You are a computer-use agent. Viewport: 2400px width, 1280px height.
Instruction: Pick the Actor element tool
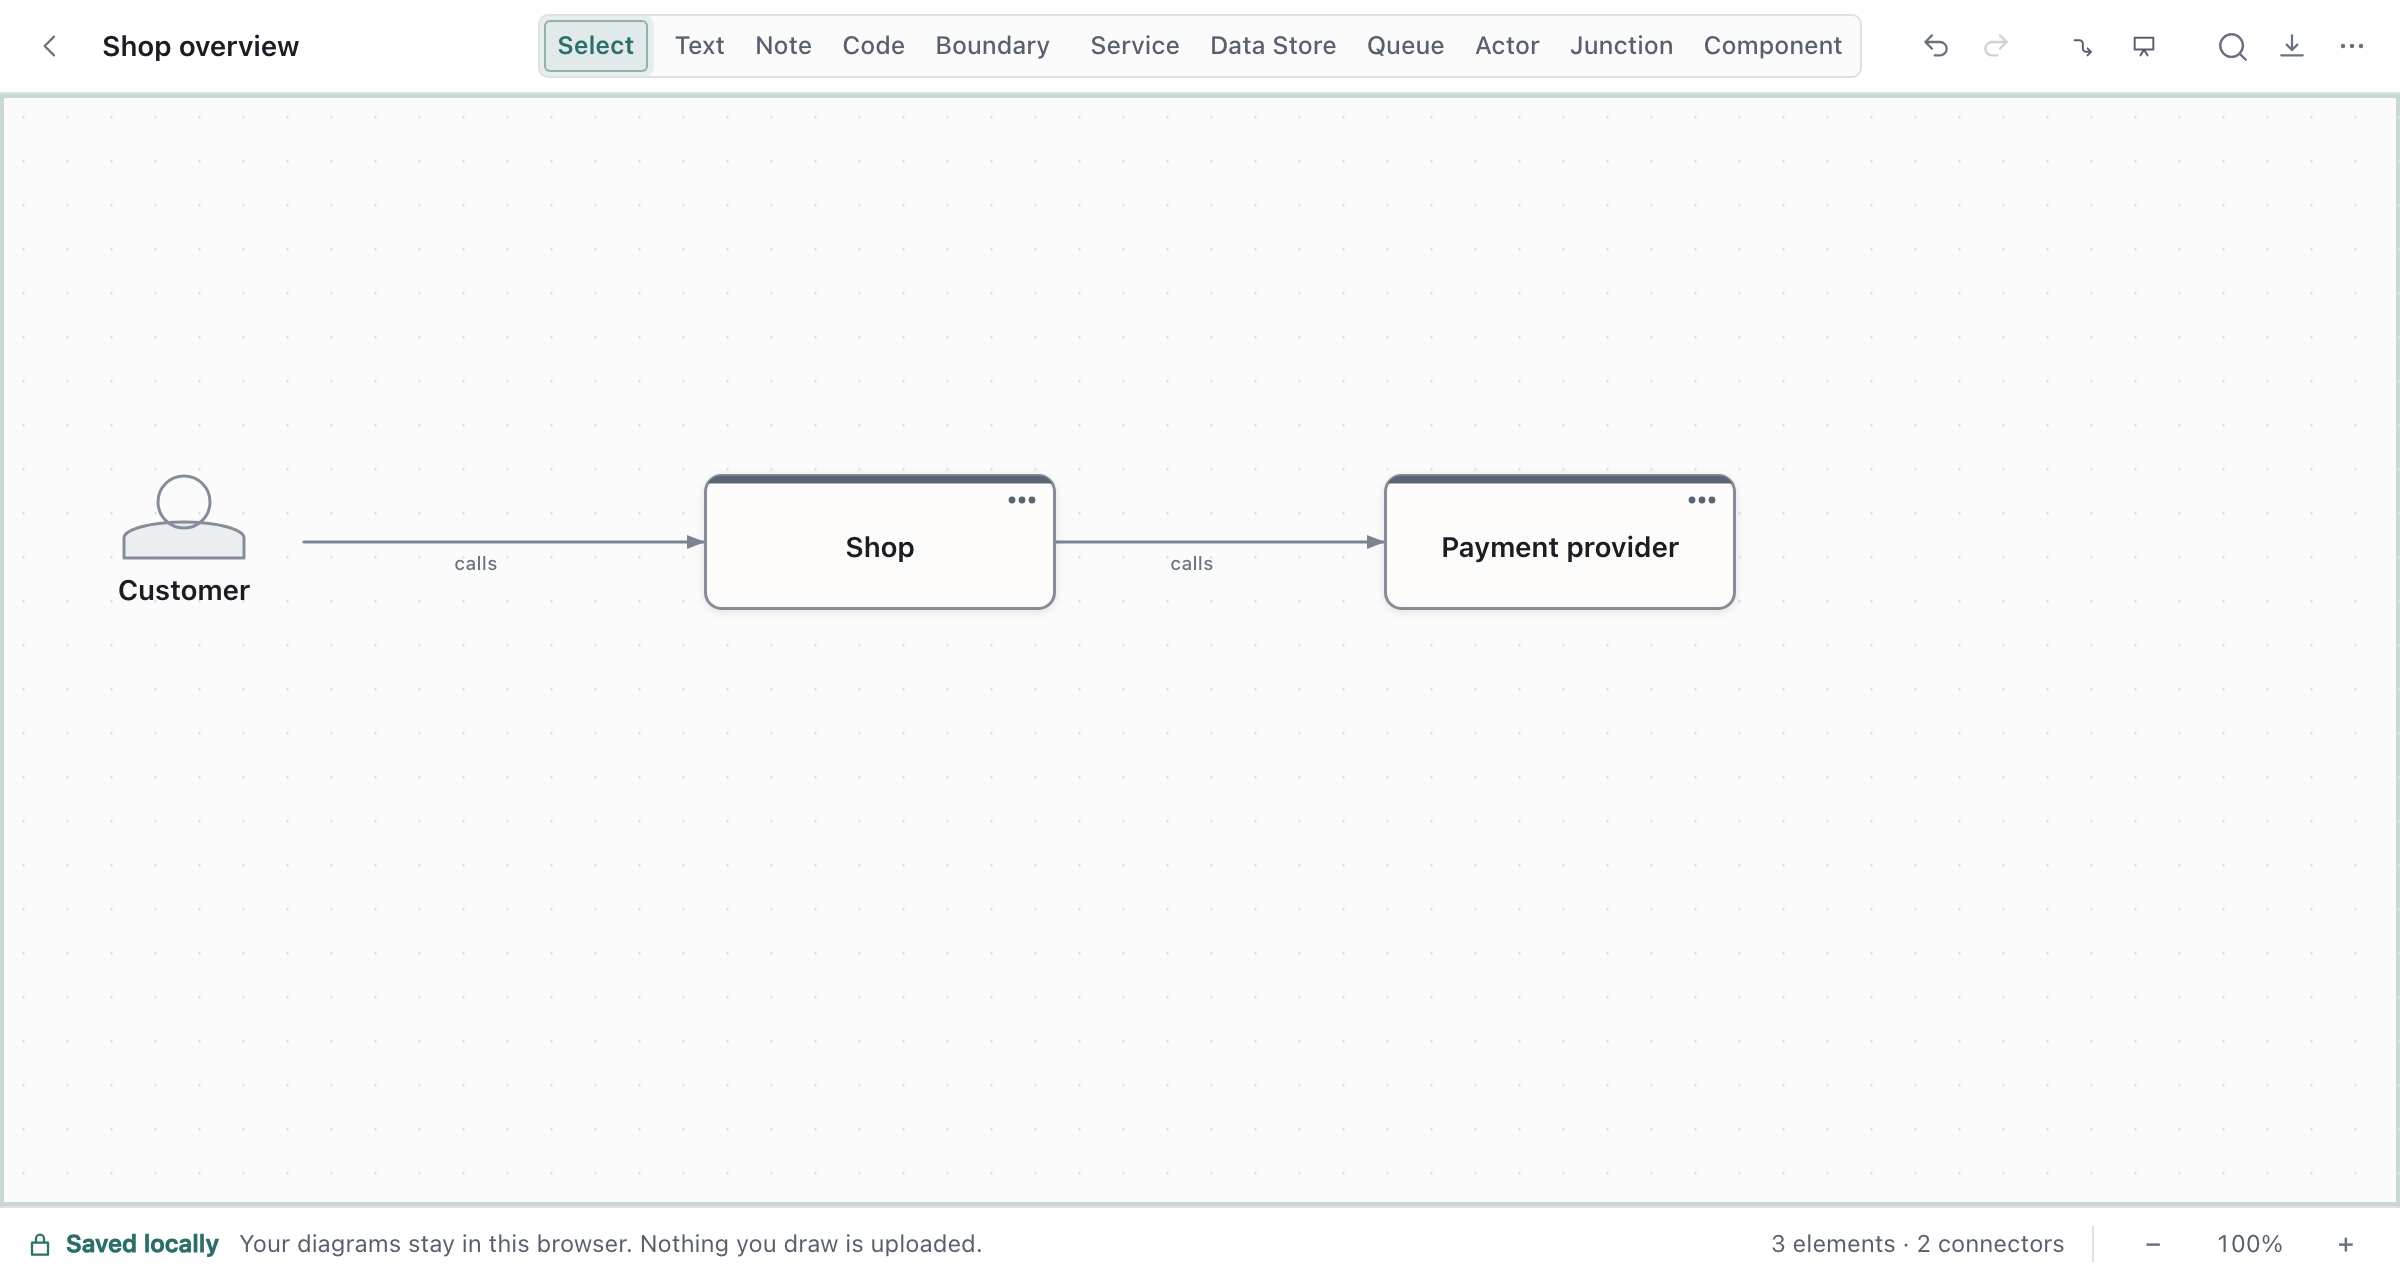(1507, 46)
